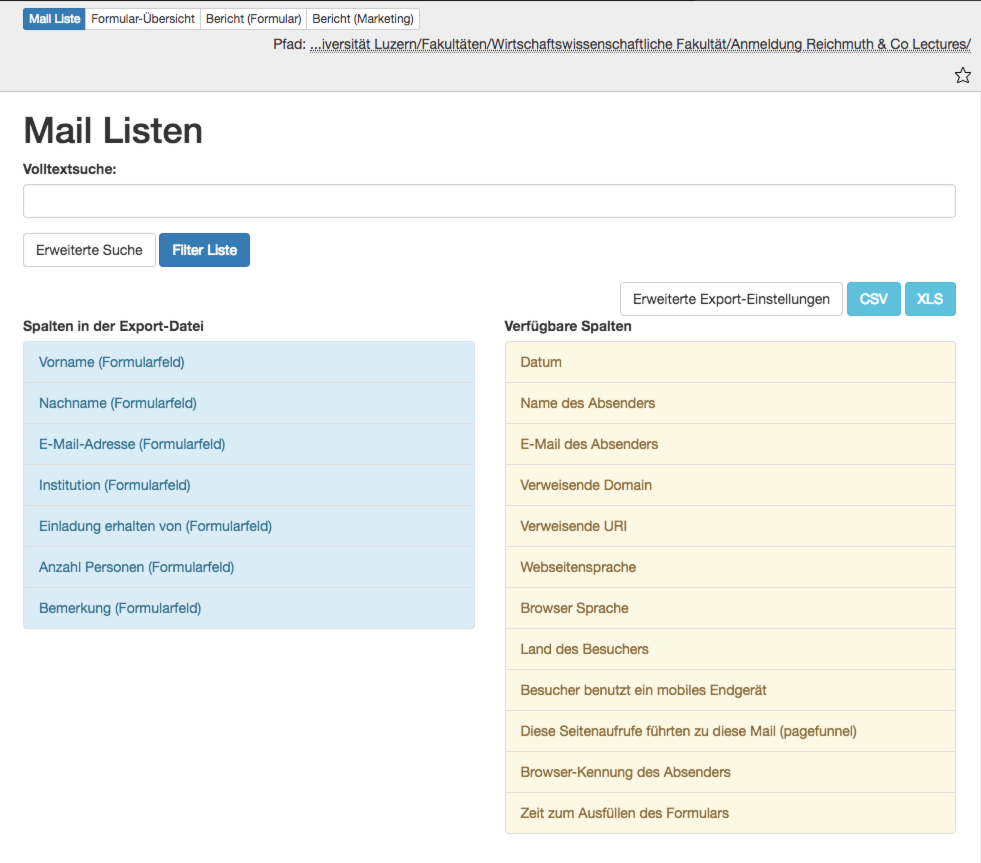Pick available column Browser Sprache
Viewport: 981px width, 863px height.
[x=730, y=608]
